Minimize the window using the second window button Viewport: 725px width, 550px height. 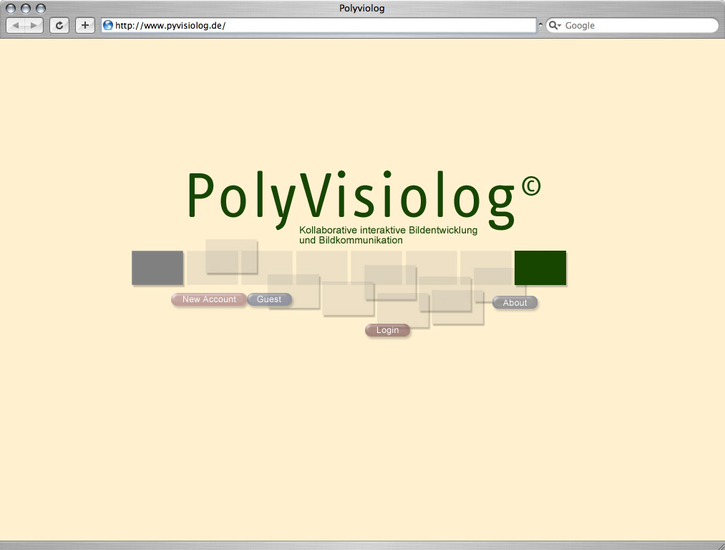pos(26,8)
